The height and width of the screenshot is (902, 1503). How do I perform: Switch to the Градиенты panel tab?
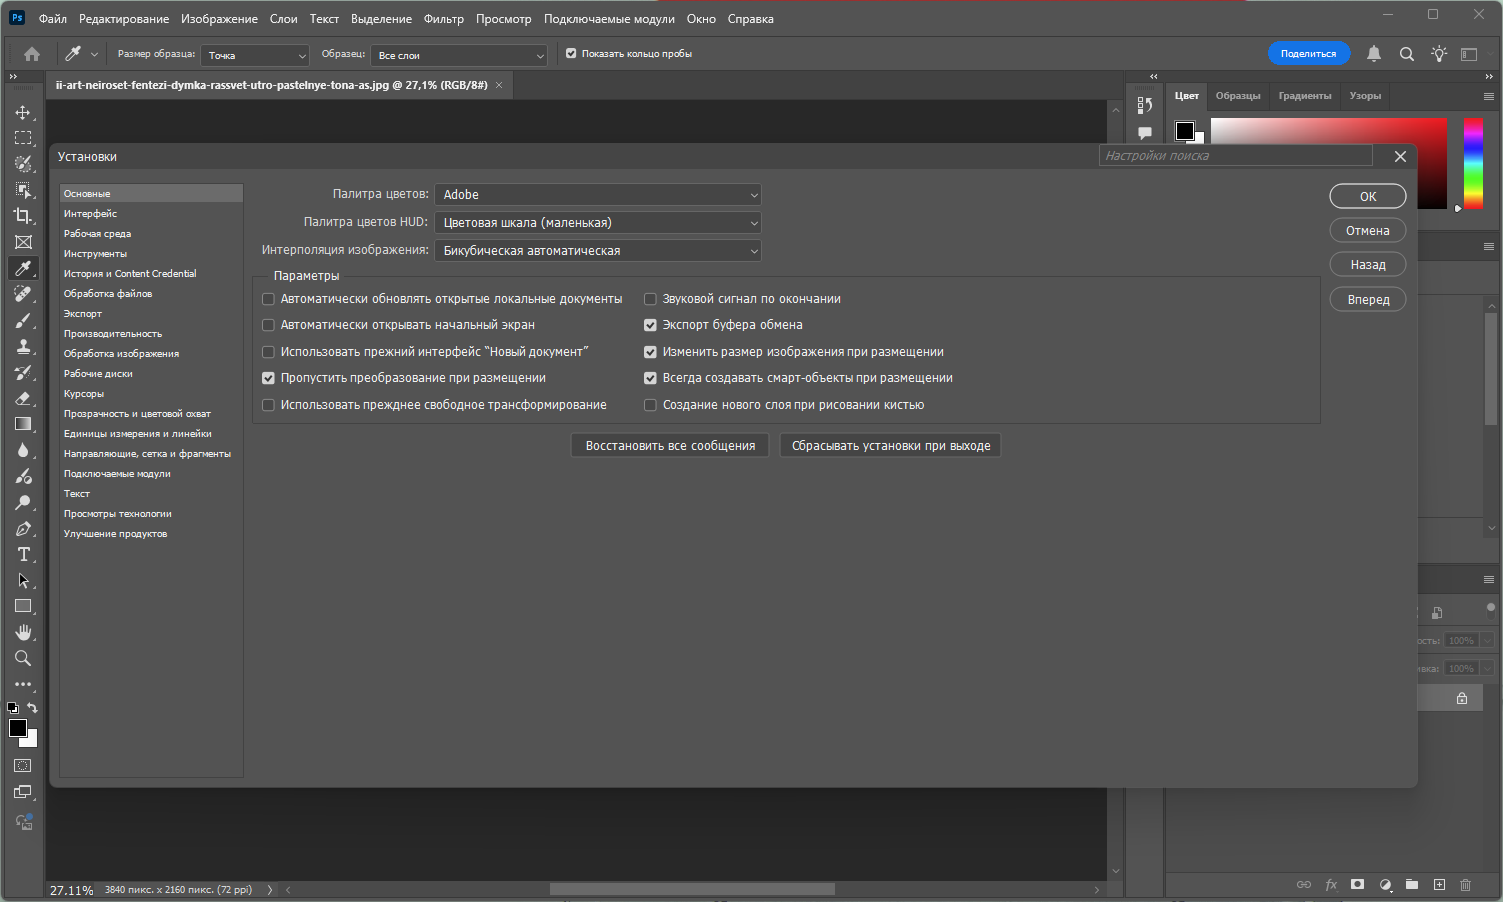click(x=1305, y=96)
